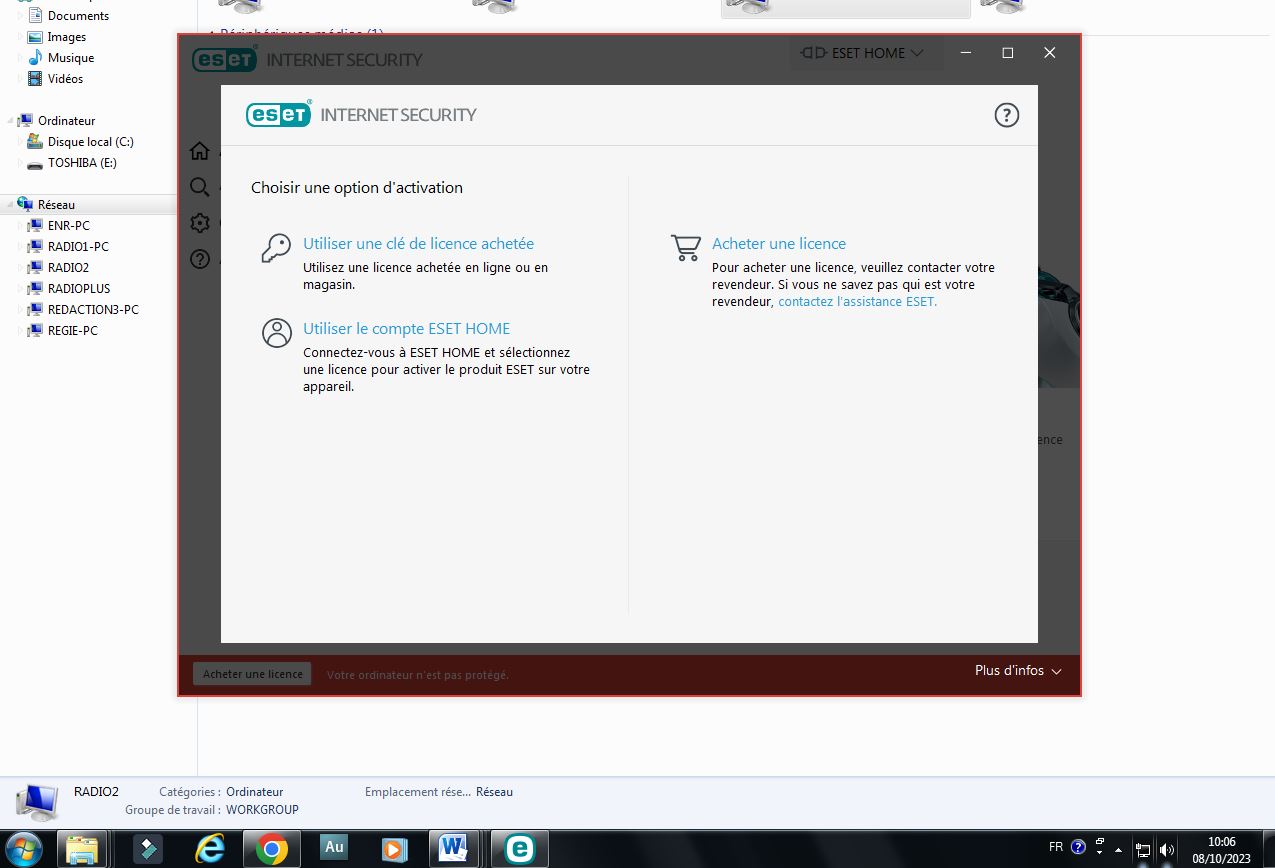The image size is (1275, 868).
Task: Click the key icon for license key
Action: click(276, 248)
